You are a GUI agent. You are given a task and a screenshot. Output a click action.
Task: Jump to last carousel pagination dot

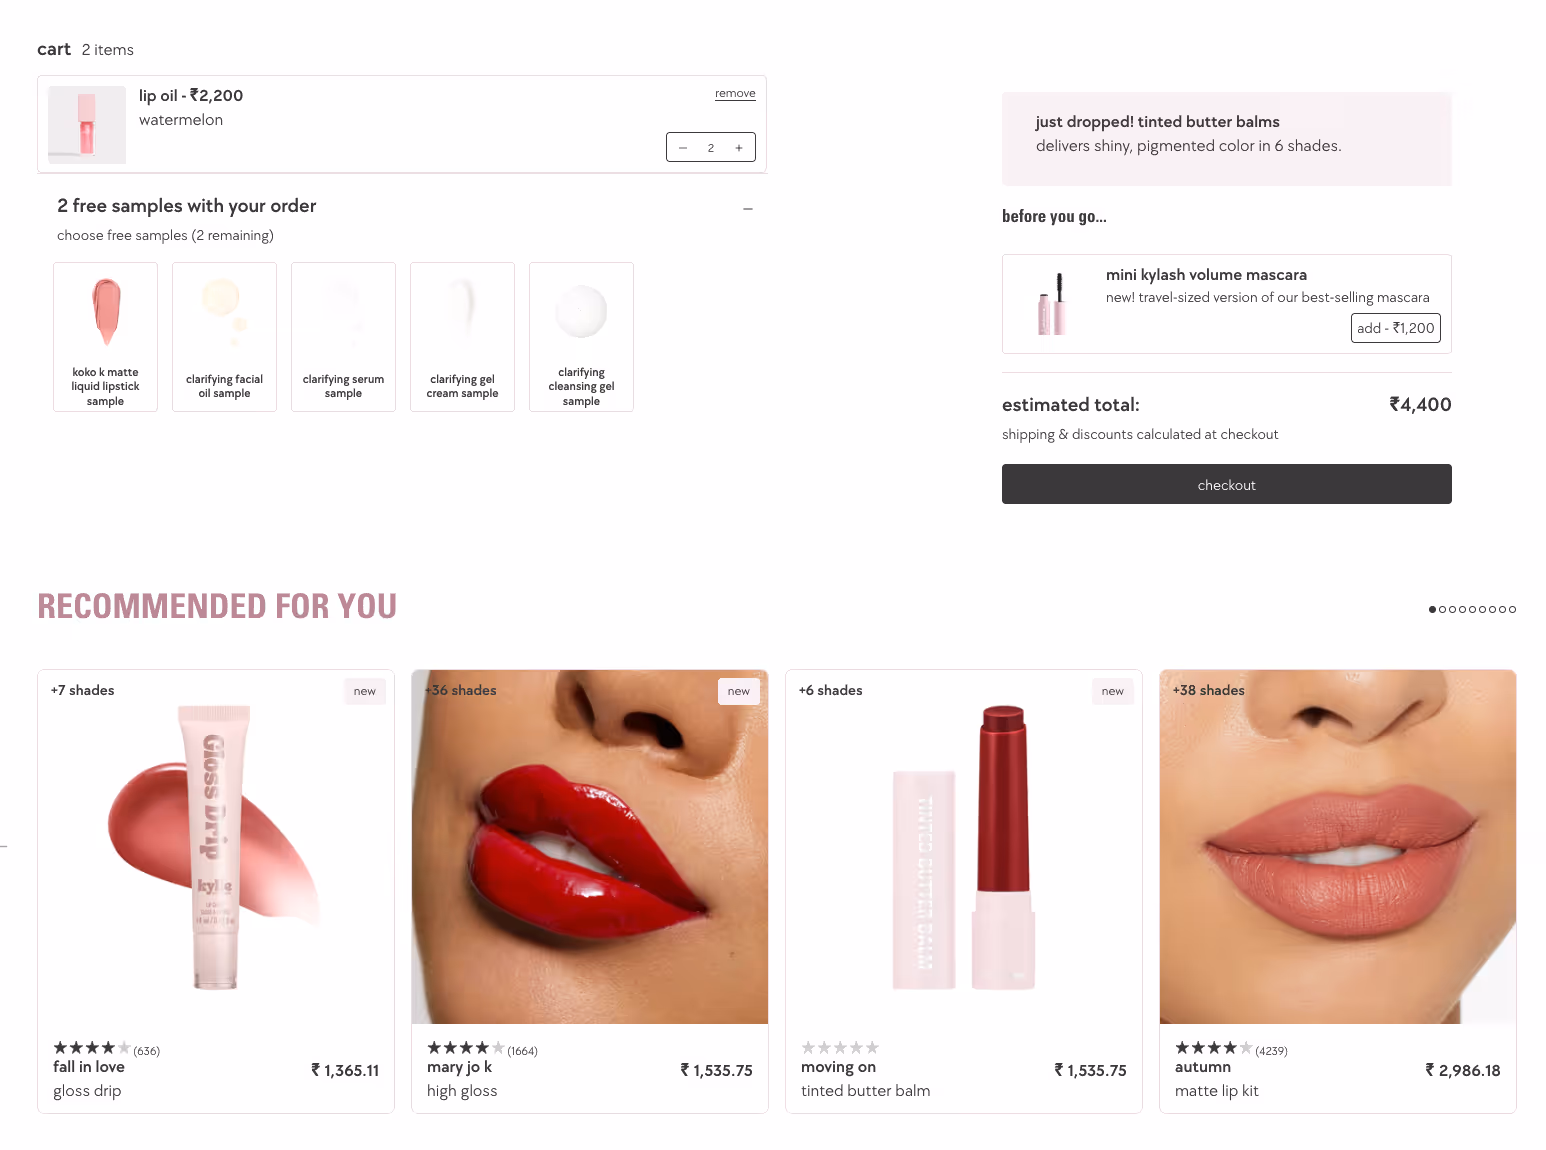click(1513, 609)
